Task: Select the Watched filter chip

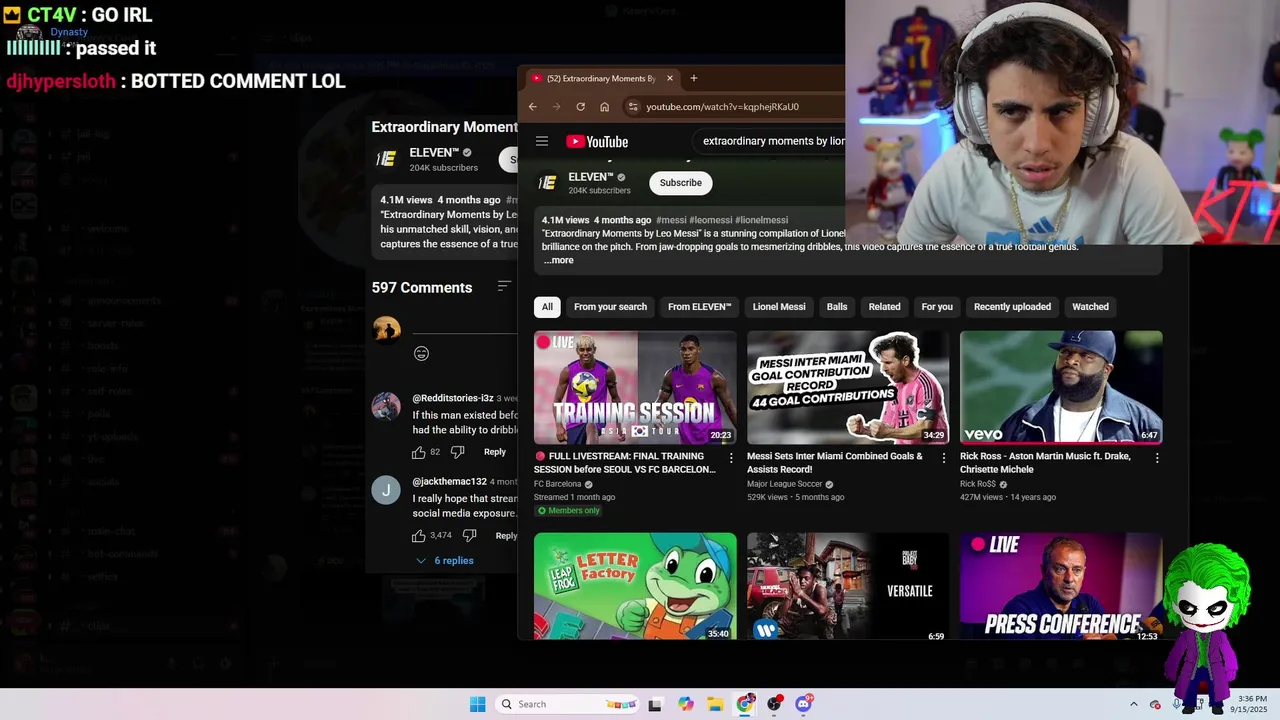Action: [x=1090, y=307]
